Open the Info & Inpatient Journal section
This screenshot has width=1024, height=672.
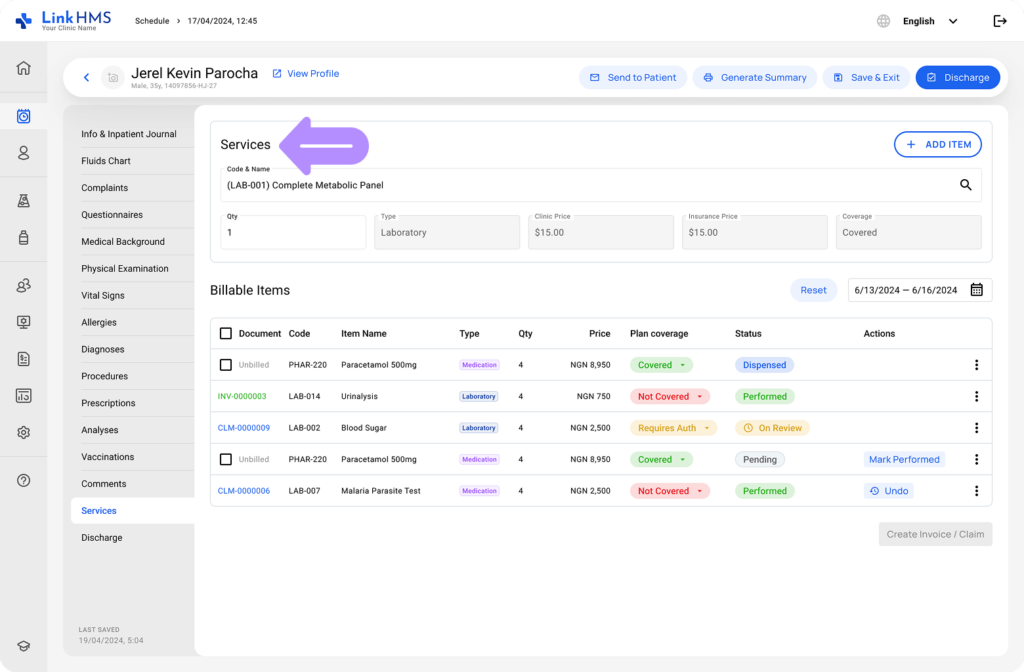(x=129, y=134)
